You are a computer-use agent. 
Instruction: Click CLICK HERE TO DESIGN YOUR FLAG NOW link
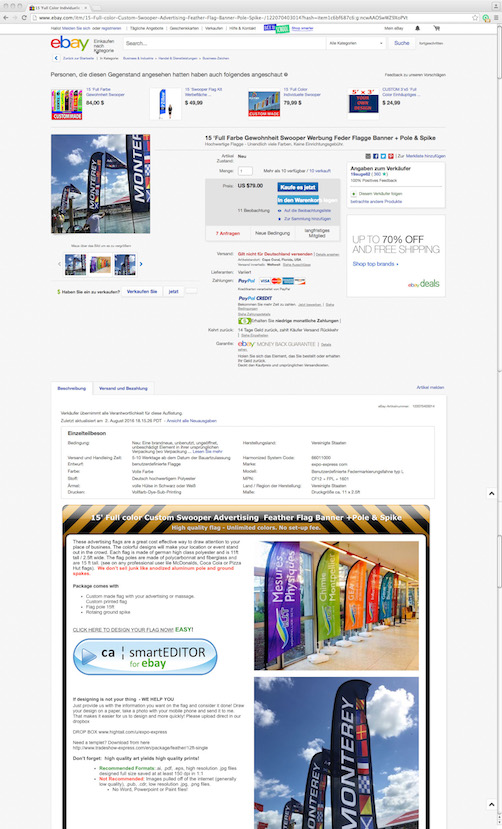pos(123,630)
